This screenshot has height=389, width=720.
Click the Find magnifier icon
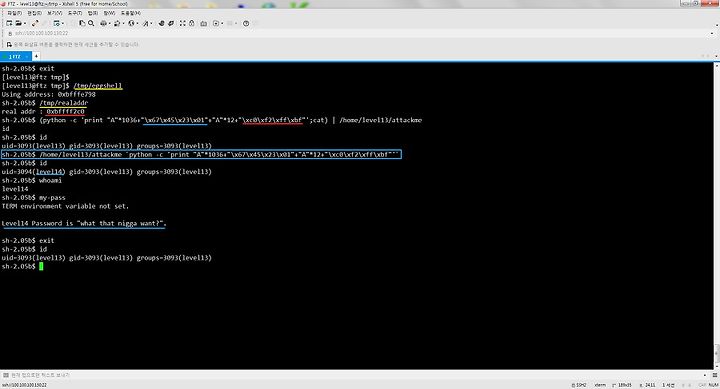point(91,23)
